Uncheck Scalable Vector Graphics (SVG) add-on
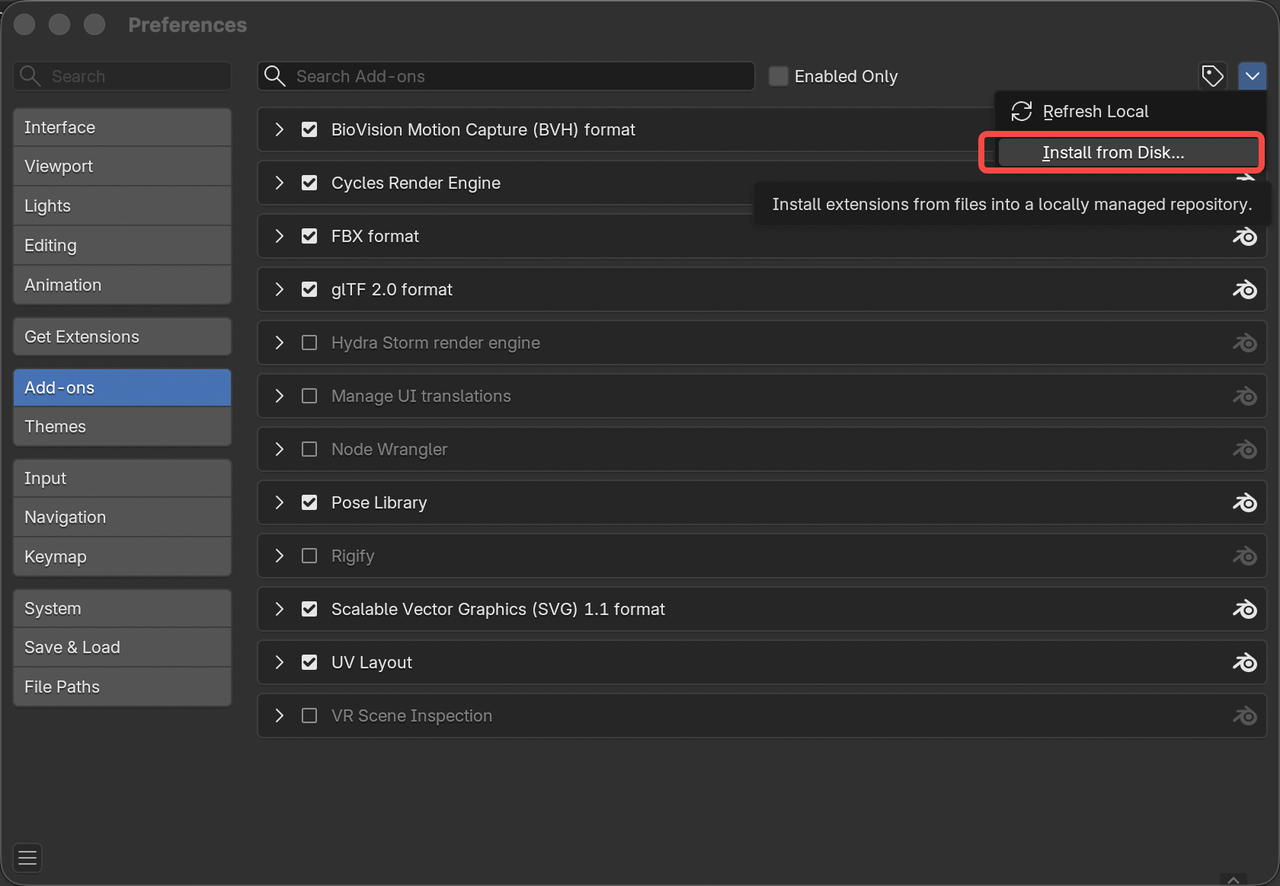The width and height of the screenshot is (1280, 886). pos(309,609)
